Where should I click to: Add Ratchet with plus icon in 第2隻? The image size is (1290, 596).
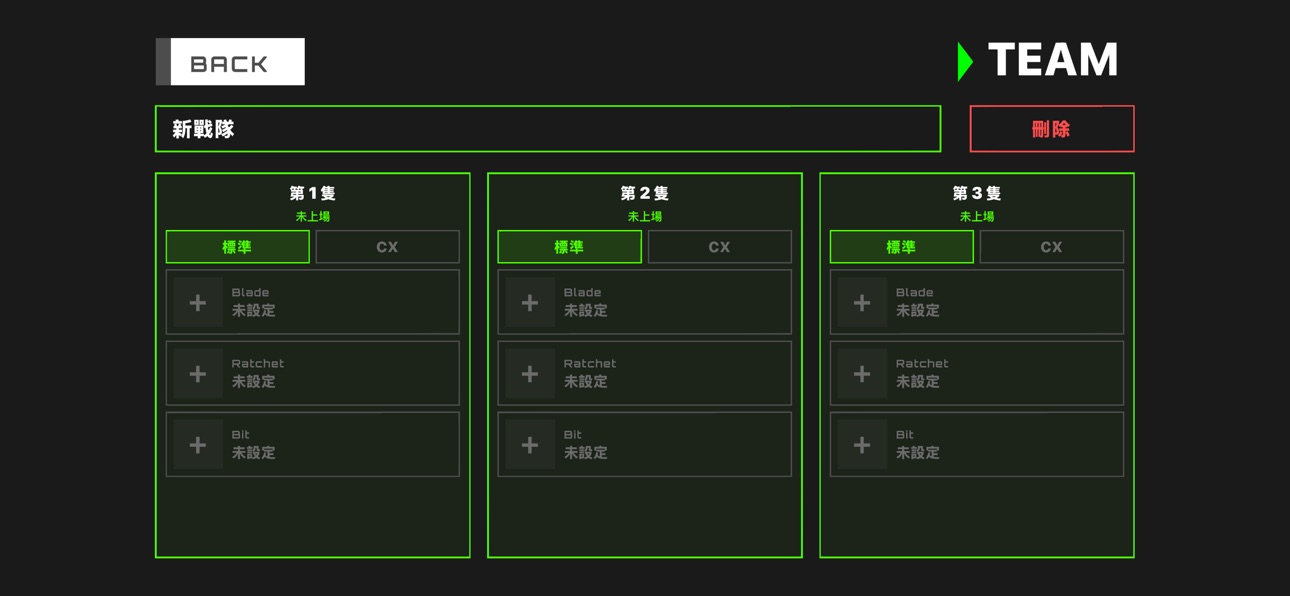[530, 374]
